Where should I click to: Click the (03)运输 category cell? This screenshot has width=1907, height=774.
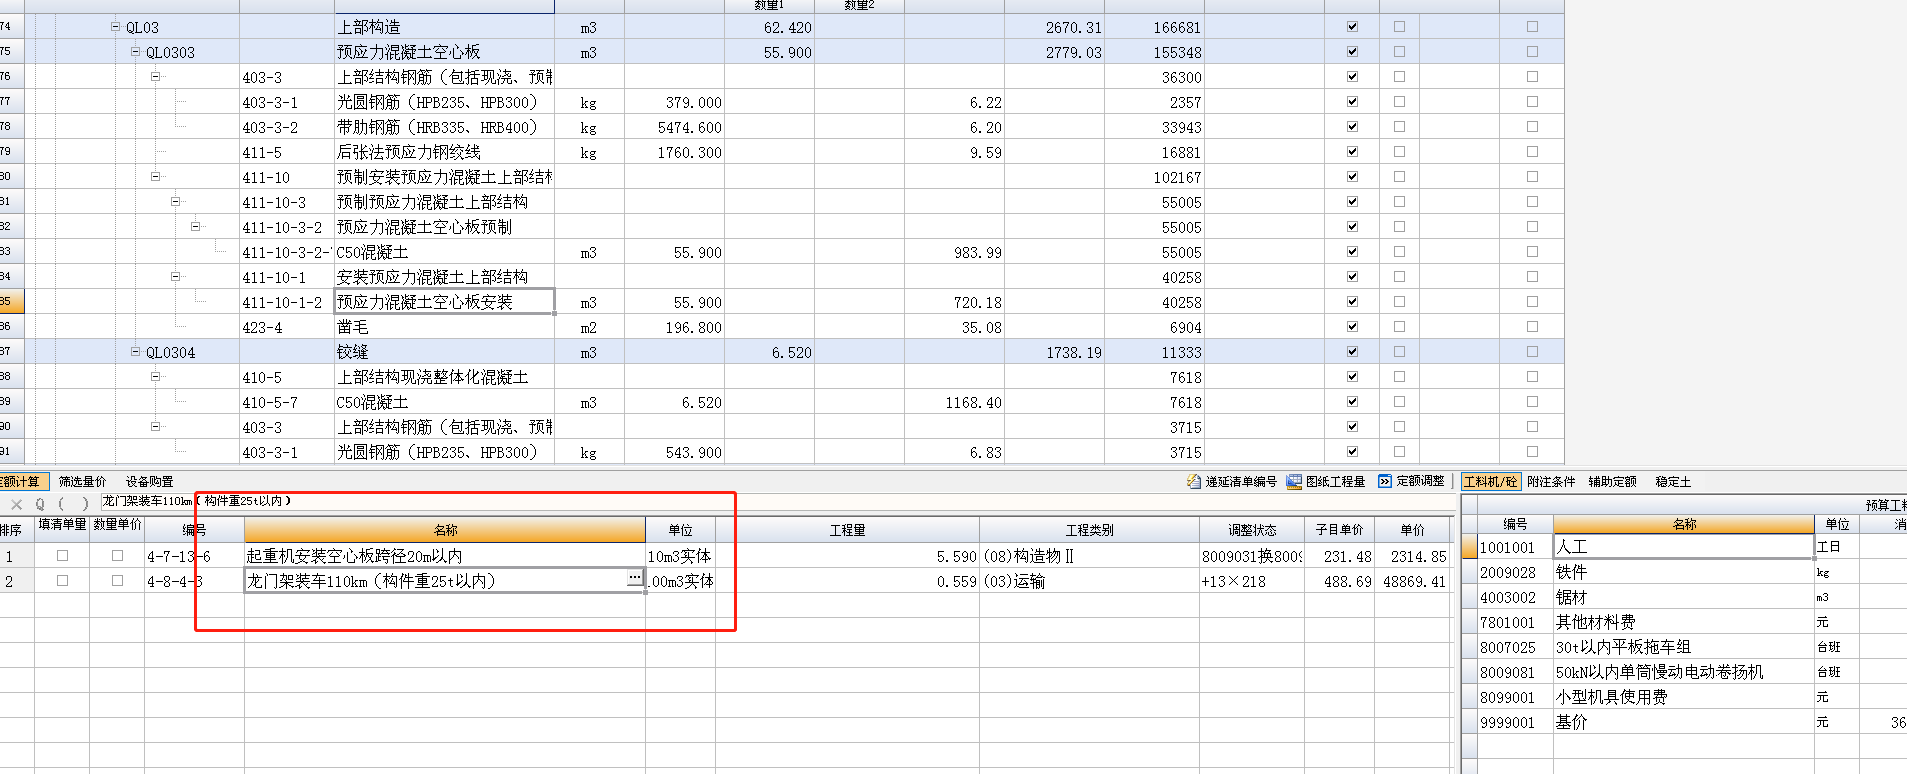tap(1089, 581)
